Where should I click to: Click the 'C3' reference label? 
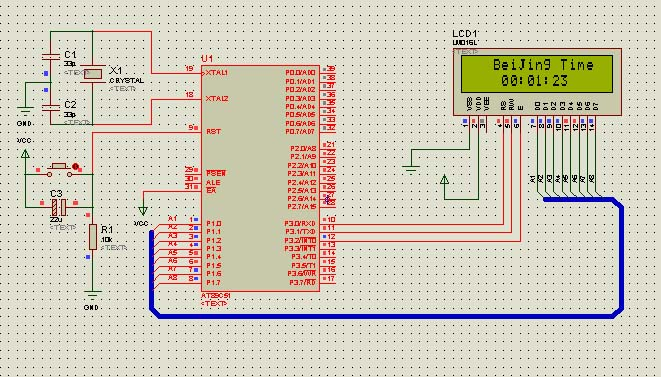pos(56,194)
